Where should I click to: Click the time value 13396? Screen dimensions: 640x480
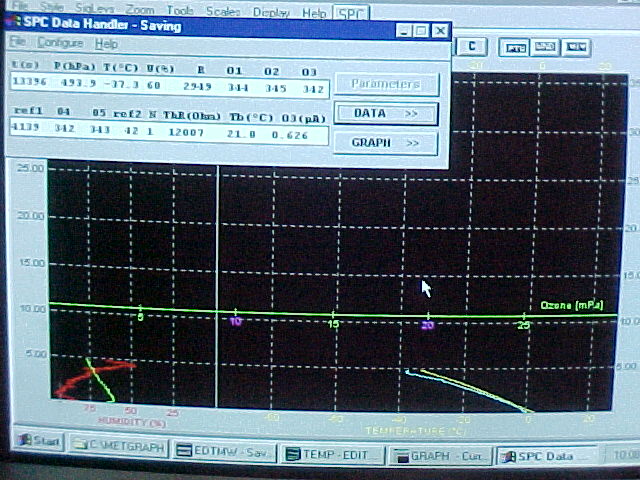pyautogui.click(x=29, y=82)
